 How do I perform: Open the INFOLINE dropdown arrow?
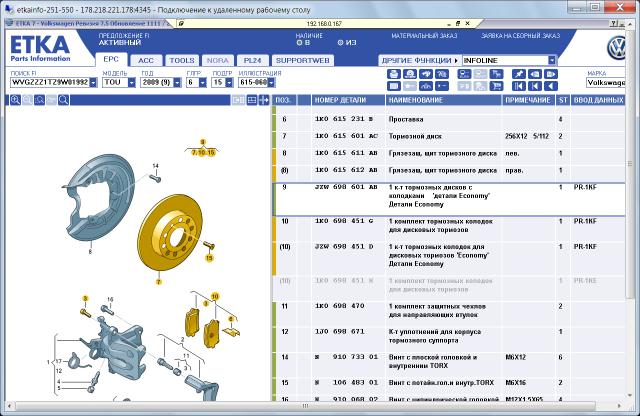tap(552, 60)
